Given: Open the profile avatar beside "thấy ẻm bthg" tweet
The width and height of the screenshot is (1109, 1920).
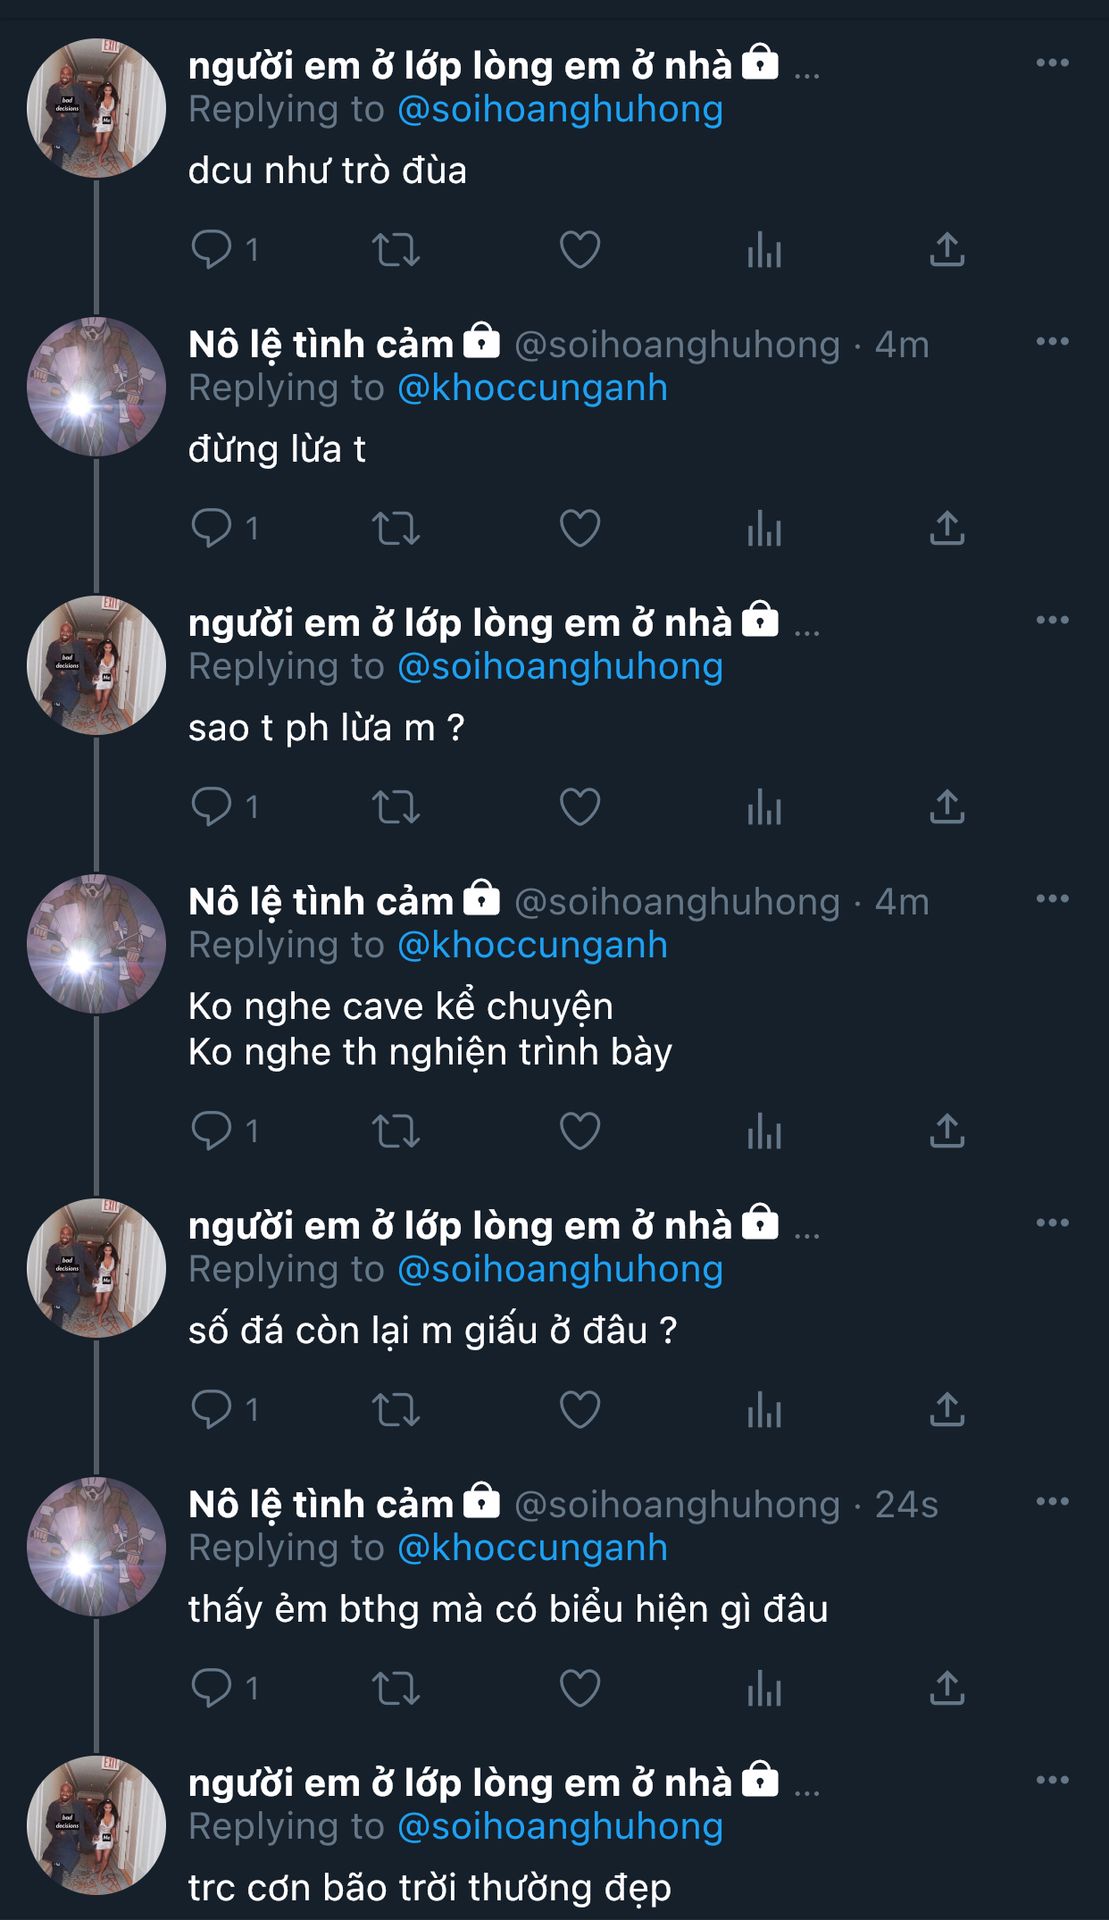Looking at the screenshot, I should (x=96, y=1546).
